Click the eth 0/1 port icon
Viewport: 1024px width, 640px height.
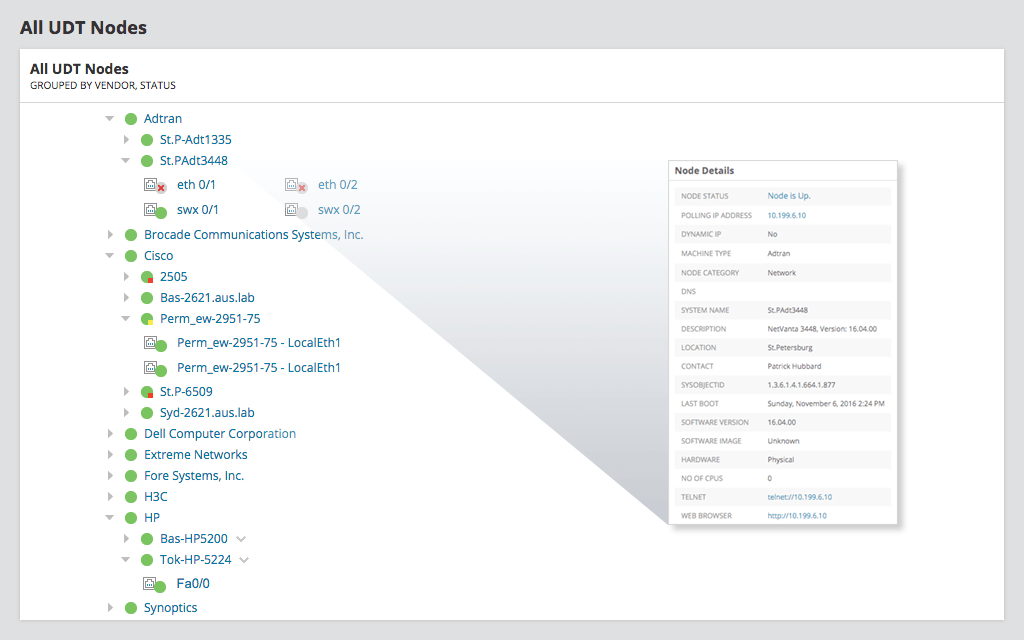[x=154, y=185]
